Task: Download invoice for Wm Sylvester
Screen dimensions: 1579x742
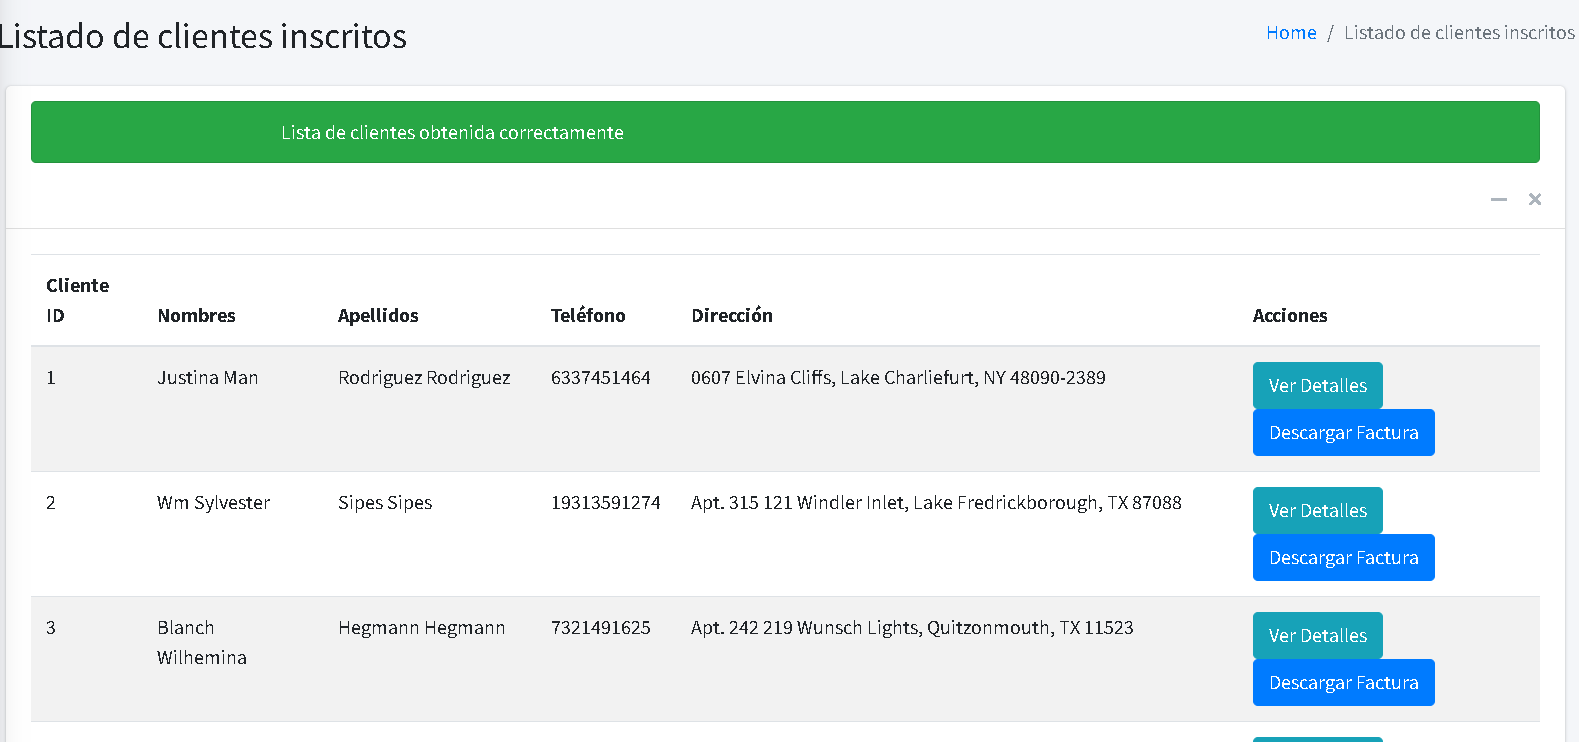Action: [x=1343, y=557]
